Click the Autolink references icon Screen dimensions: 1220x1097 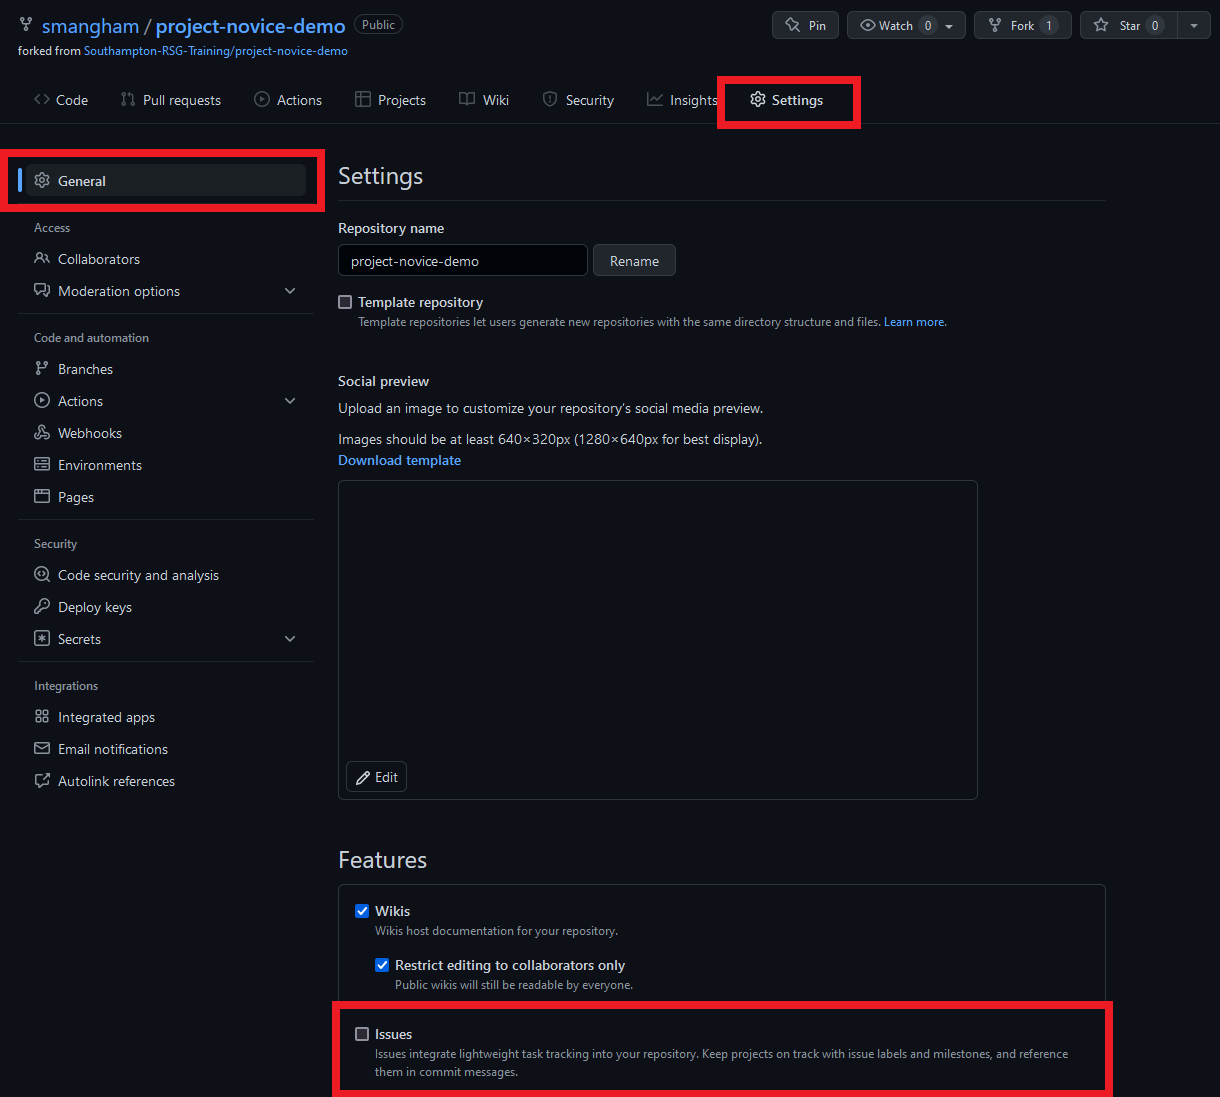click(x=42, y=781)
